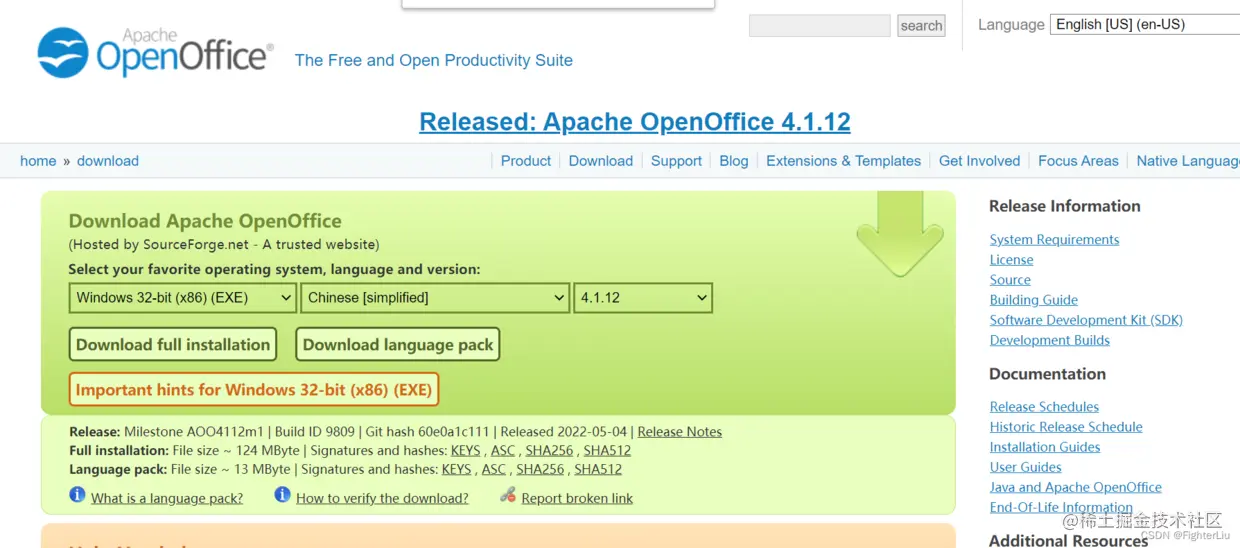The width and height of the screenshot is (1240, 548).
Task: Open Java and Apache OpenOffice link
Action: coord(1076,487)
